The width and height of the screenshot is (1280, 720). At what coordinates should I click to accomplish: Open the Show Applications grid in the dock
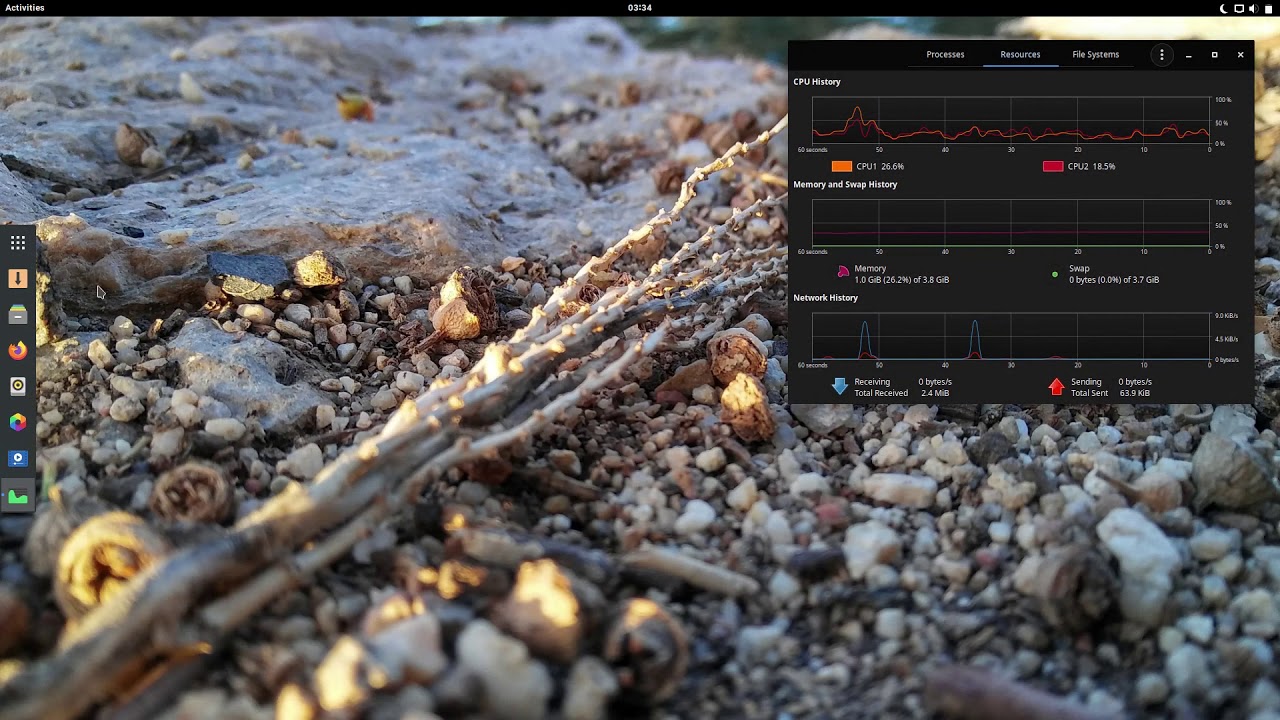click(18, 243)
